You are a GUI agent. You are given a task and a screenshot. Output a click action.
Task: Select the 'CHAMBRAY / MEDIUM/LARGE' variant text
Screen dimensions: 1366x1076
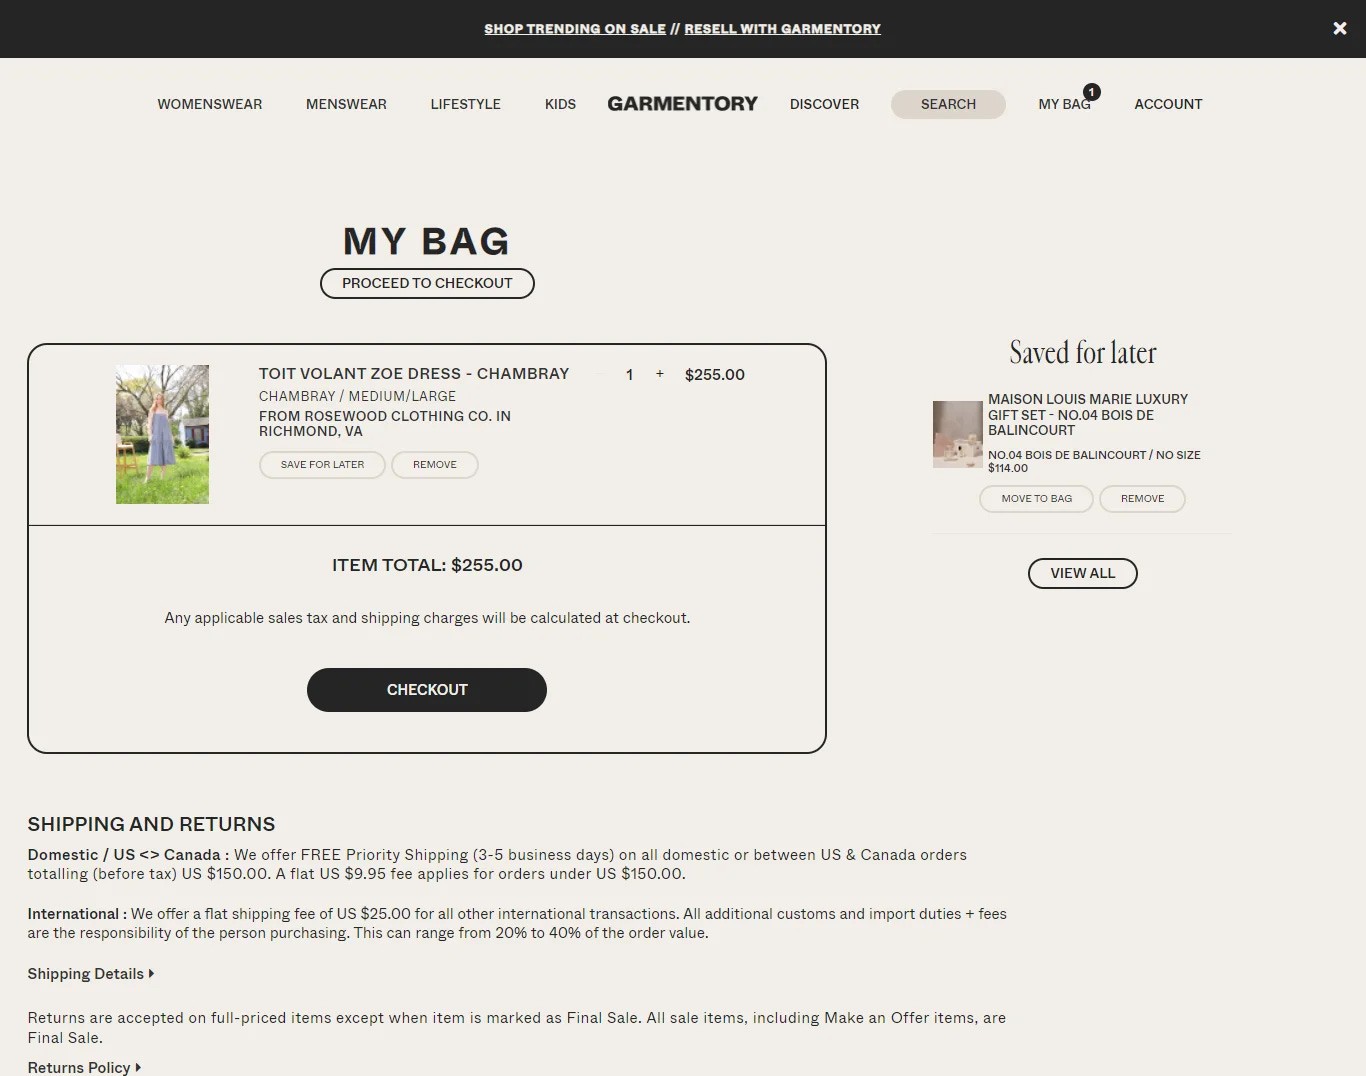pos(357,396)
